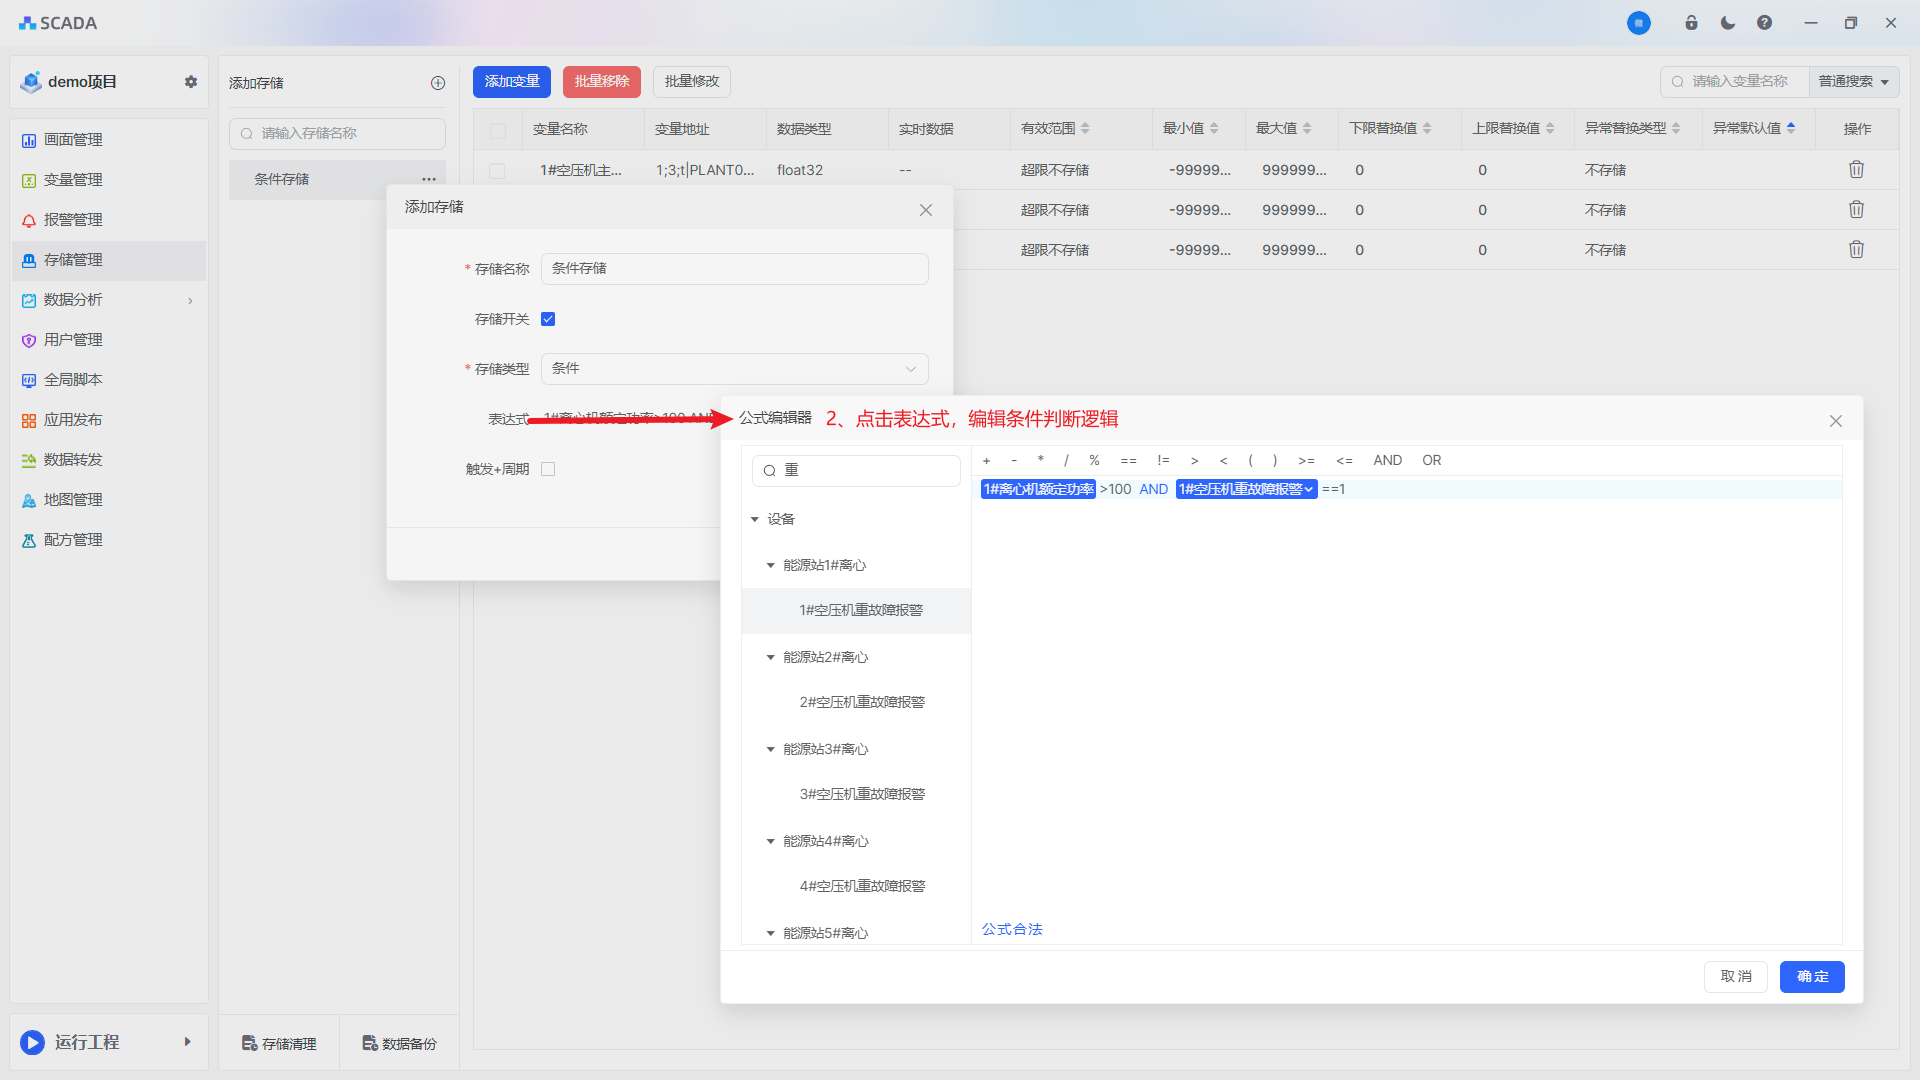The image size is (1920, 1080).
Task: Close the formula editor dialog
Action: click(x=1835, y=421)
